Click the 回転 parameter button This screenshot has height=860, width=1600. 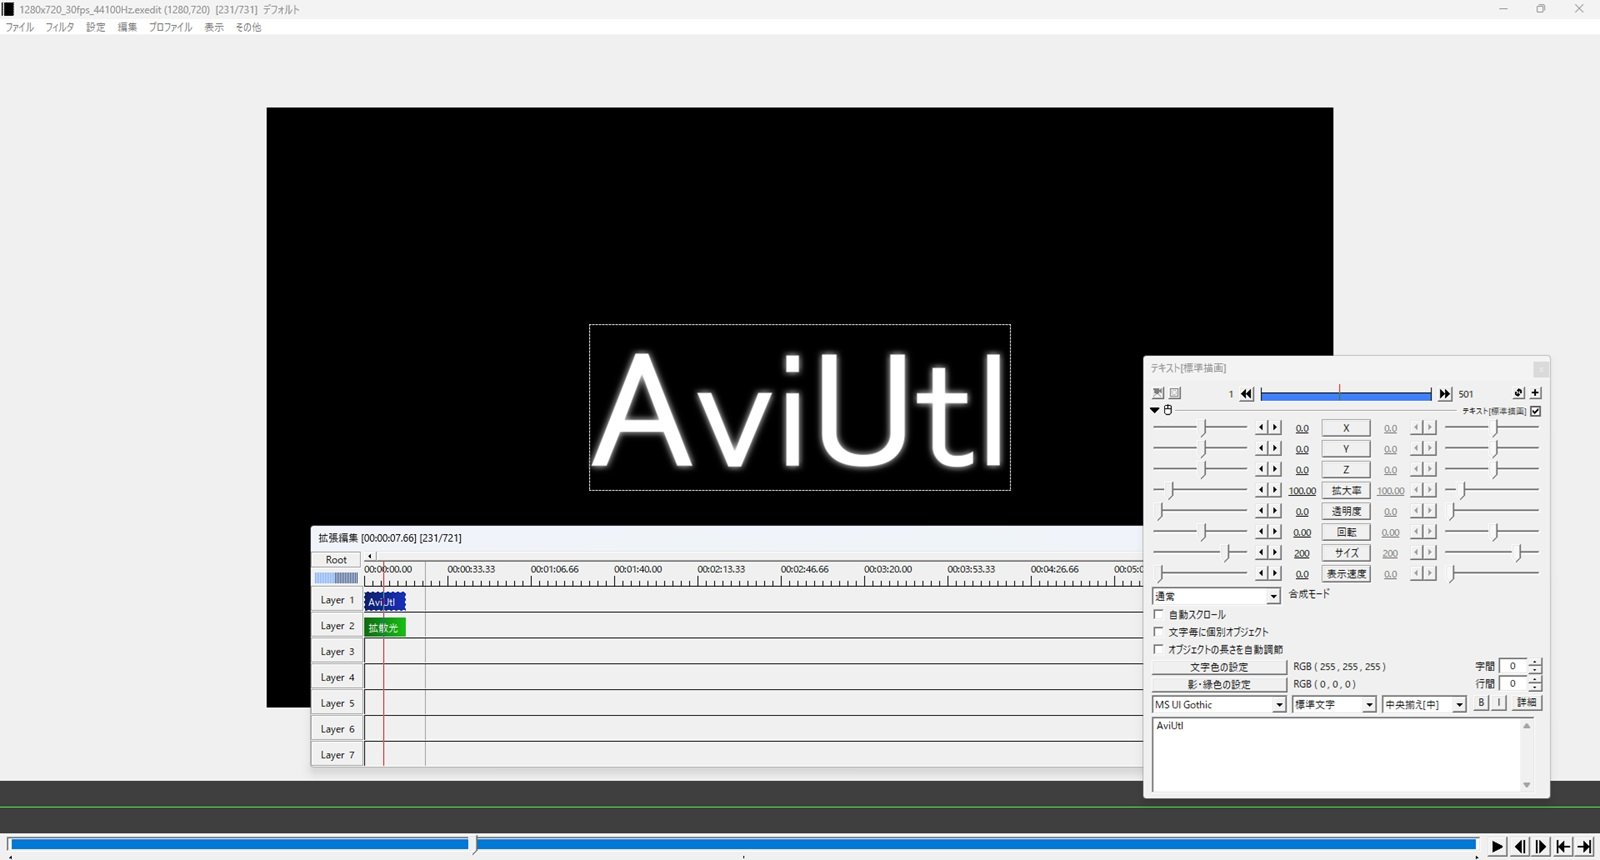1346,532
